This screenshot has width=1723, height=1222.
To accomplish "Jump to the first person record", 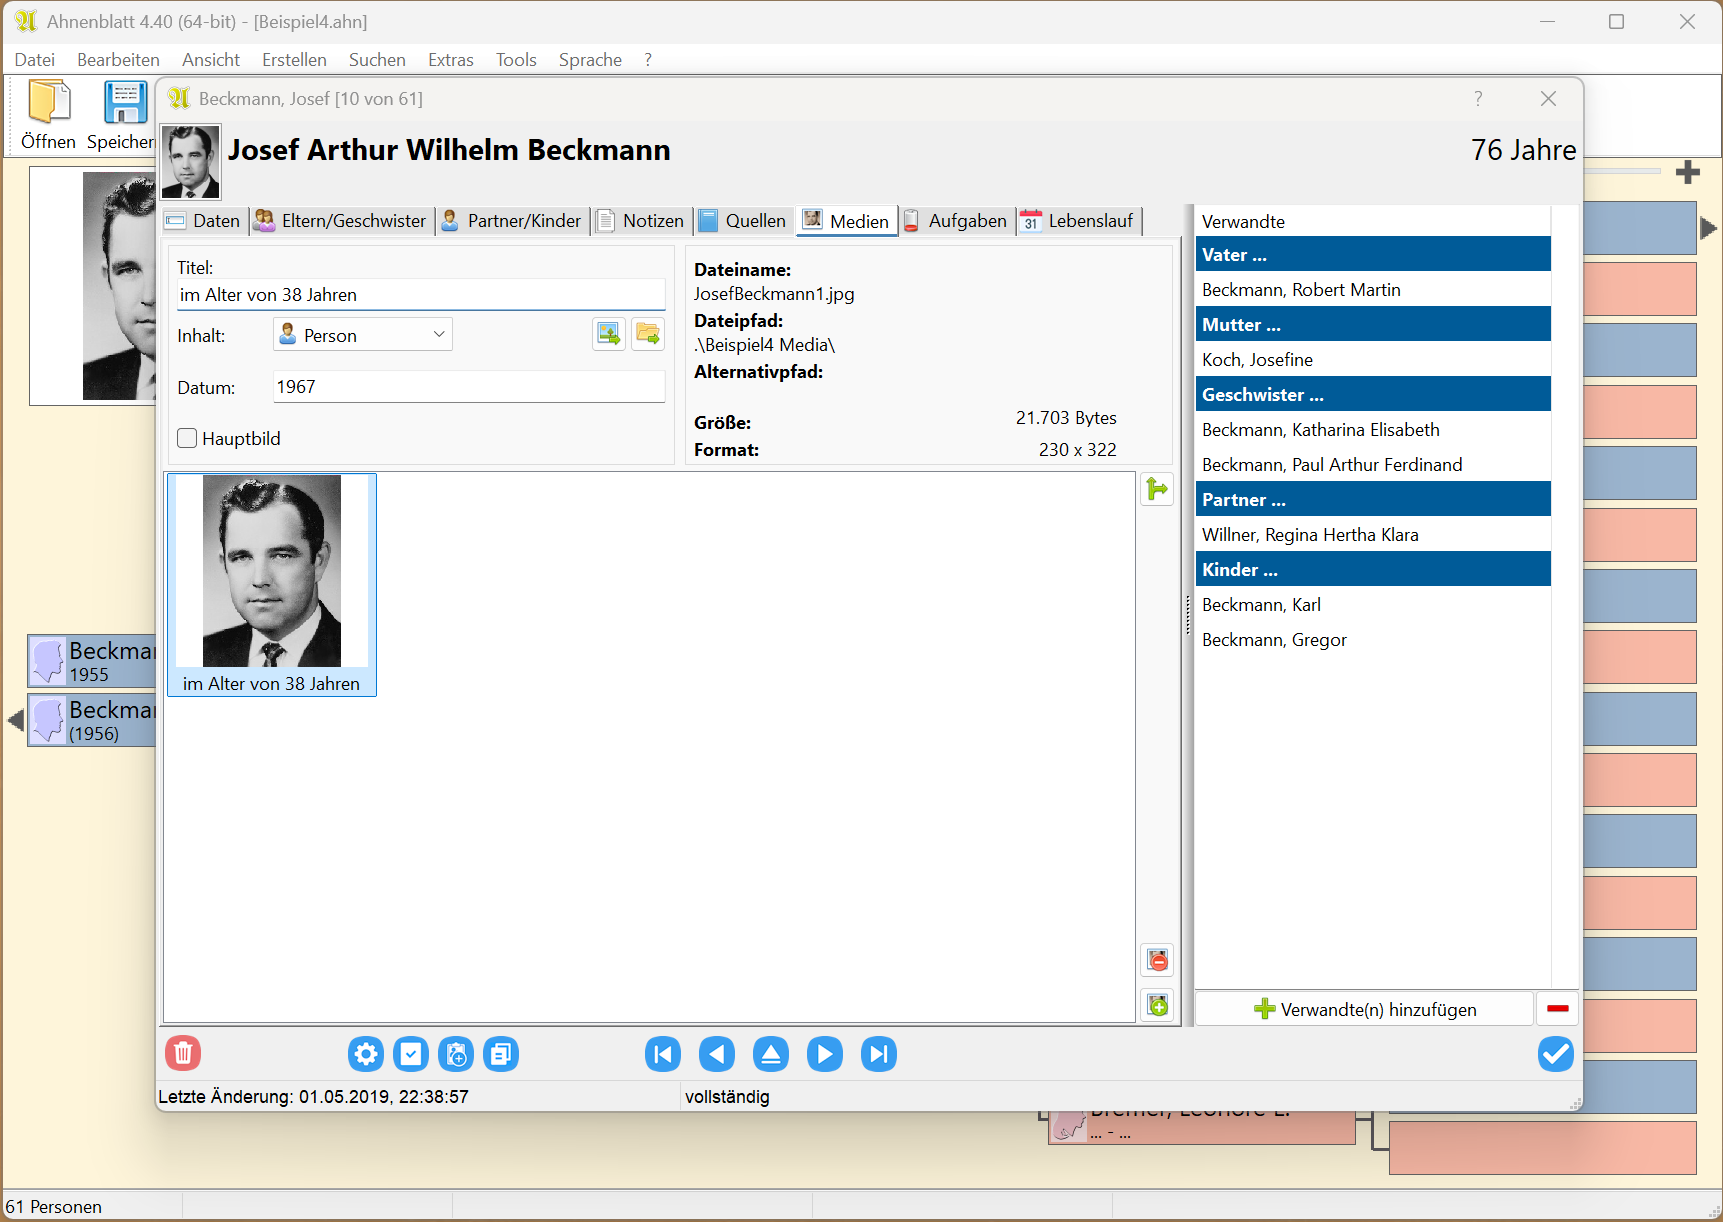I will click(663, 1054).
